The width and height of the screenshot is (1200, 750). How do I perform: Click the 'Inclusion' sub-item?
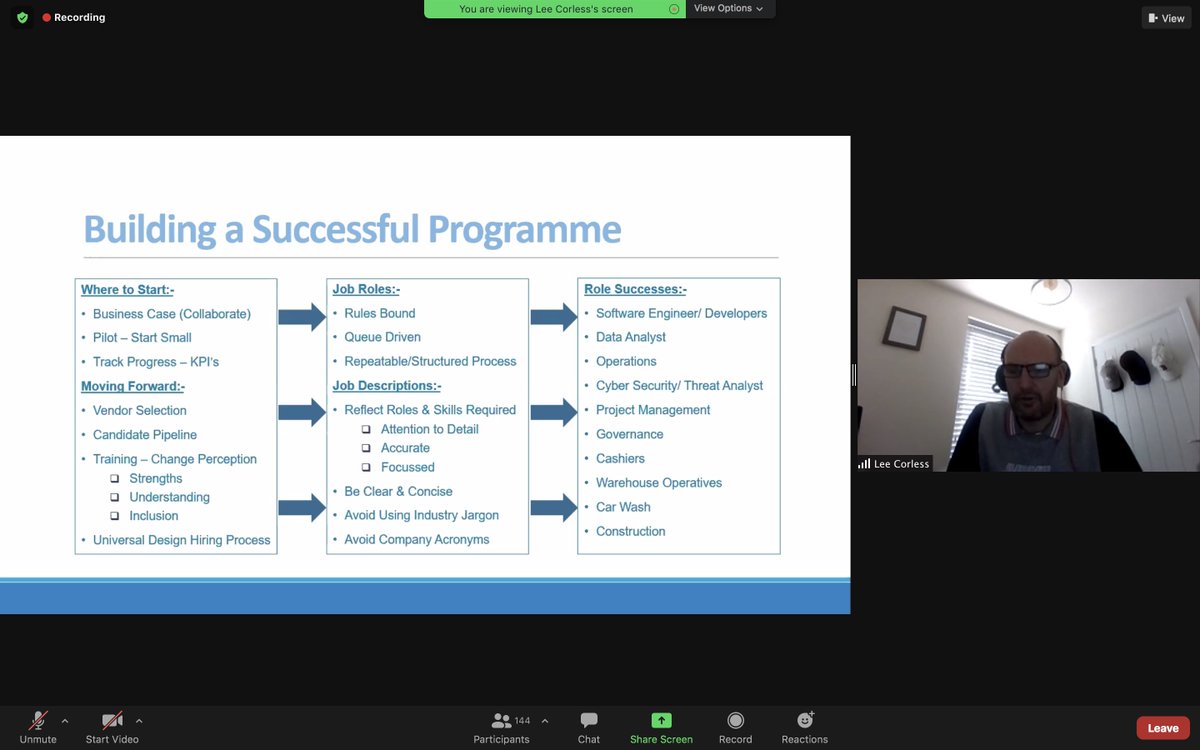pyautogui.click(x=154, y=516)
